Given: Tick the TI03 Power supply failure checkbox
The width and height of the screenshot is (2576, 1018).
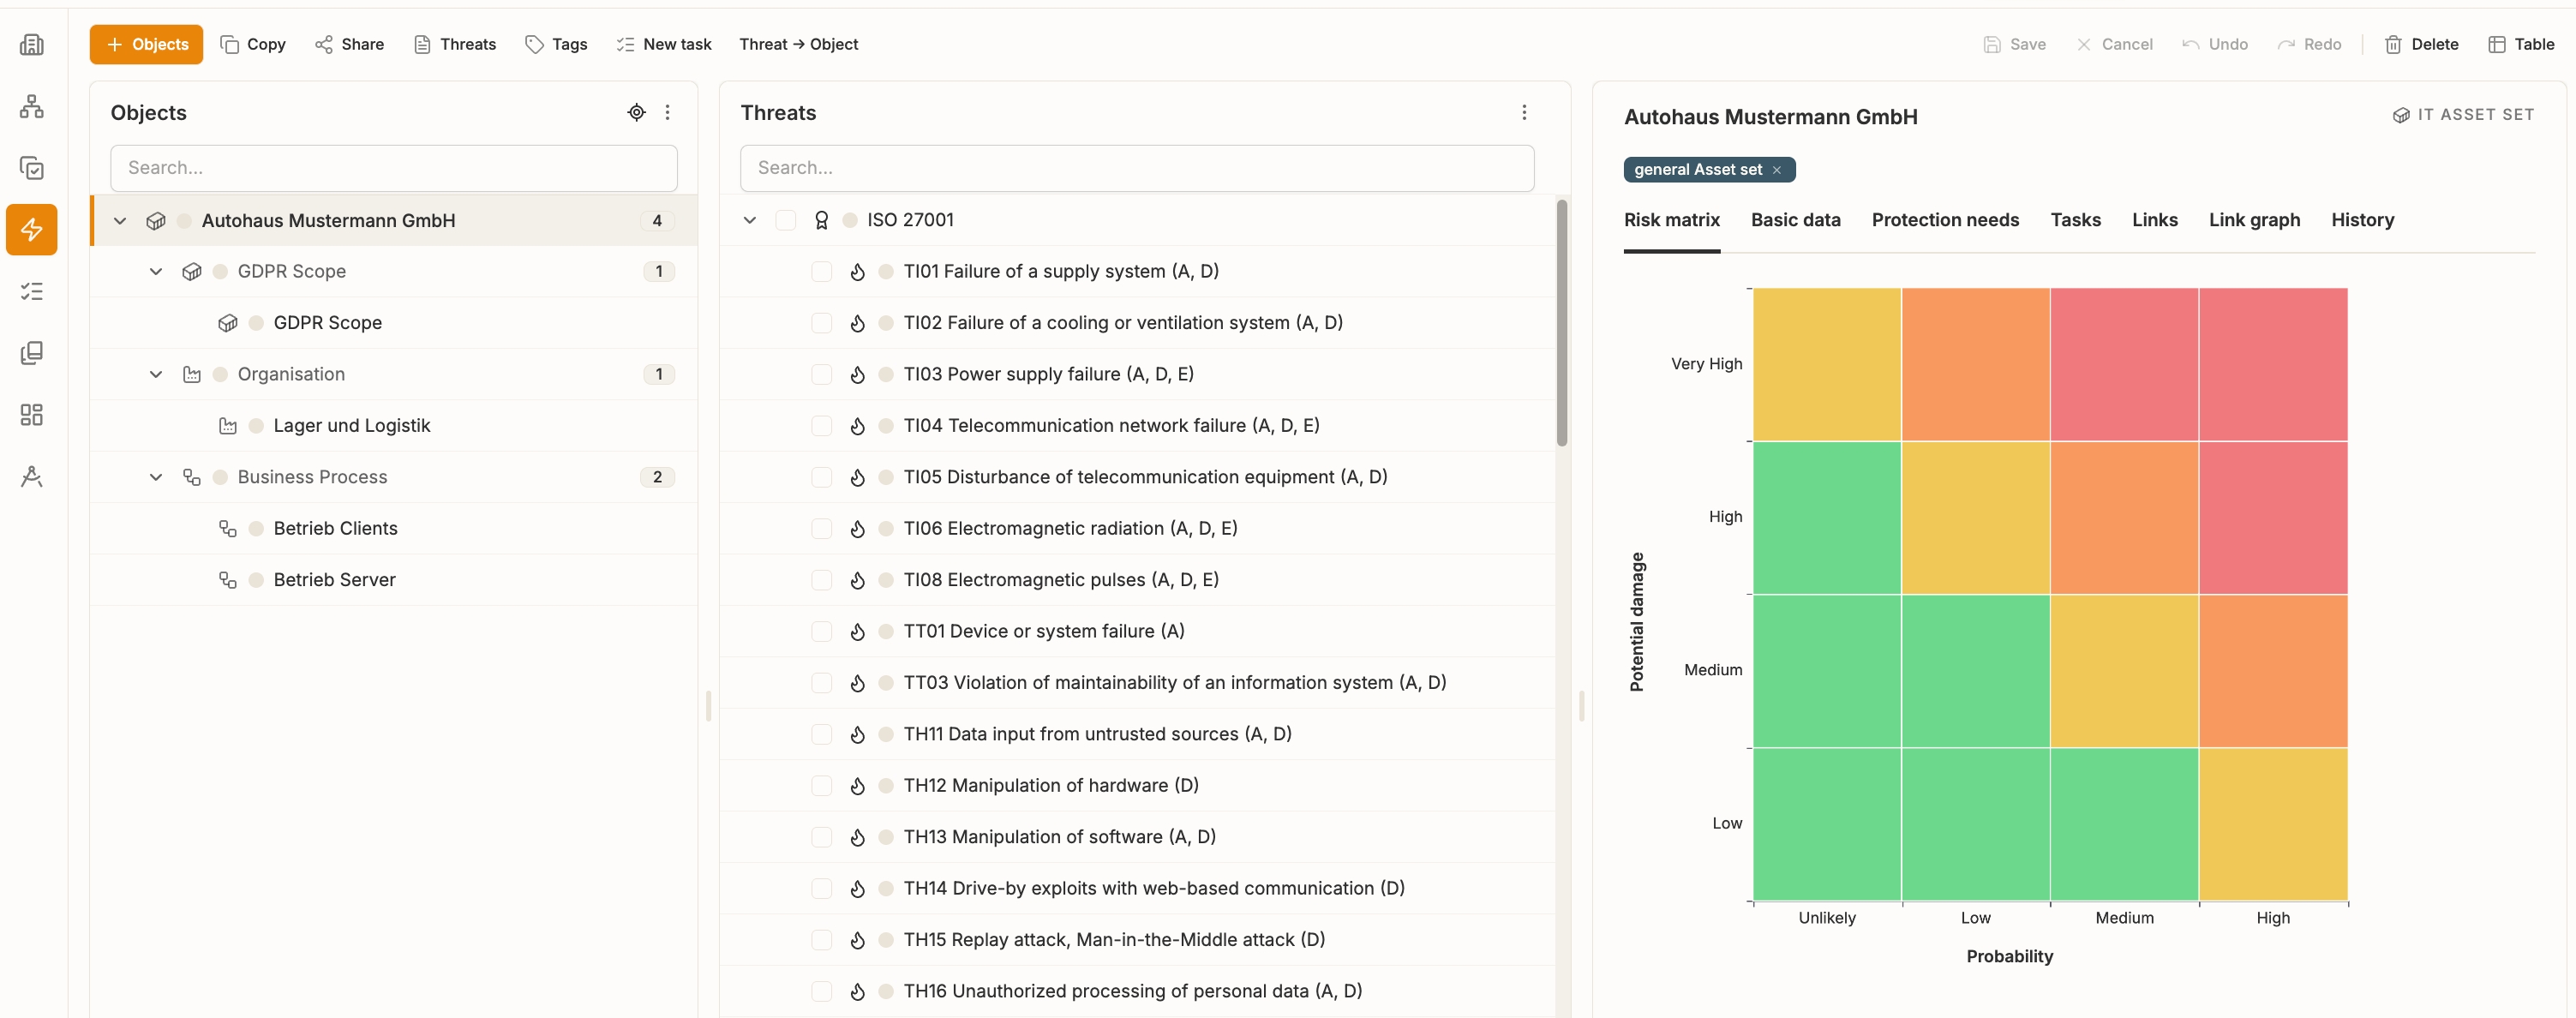Looking at the screenshot, I should pyautogui.click(x=822, y=374).
